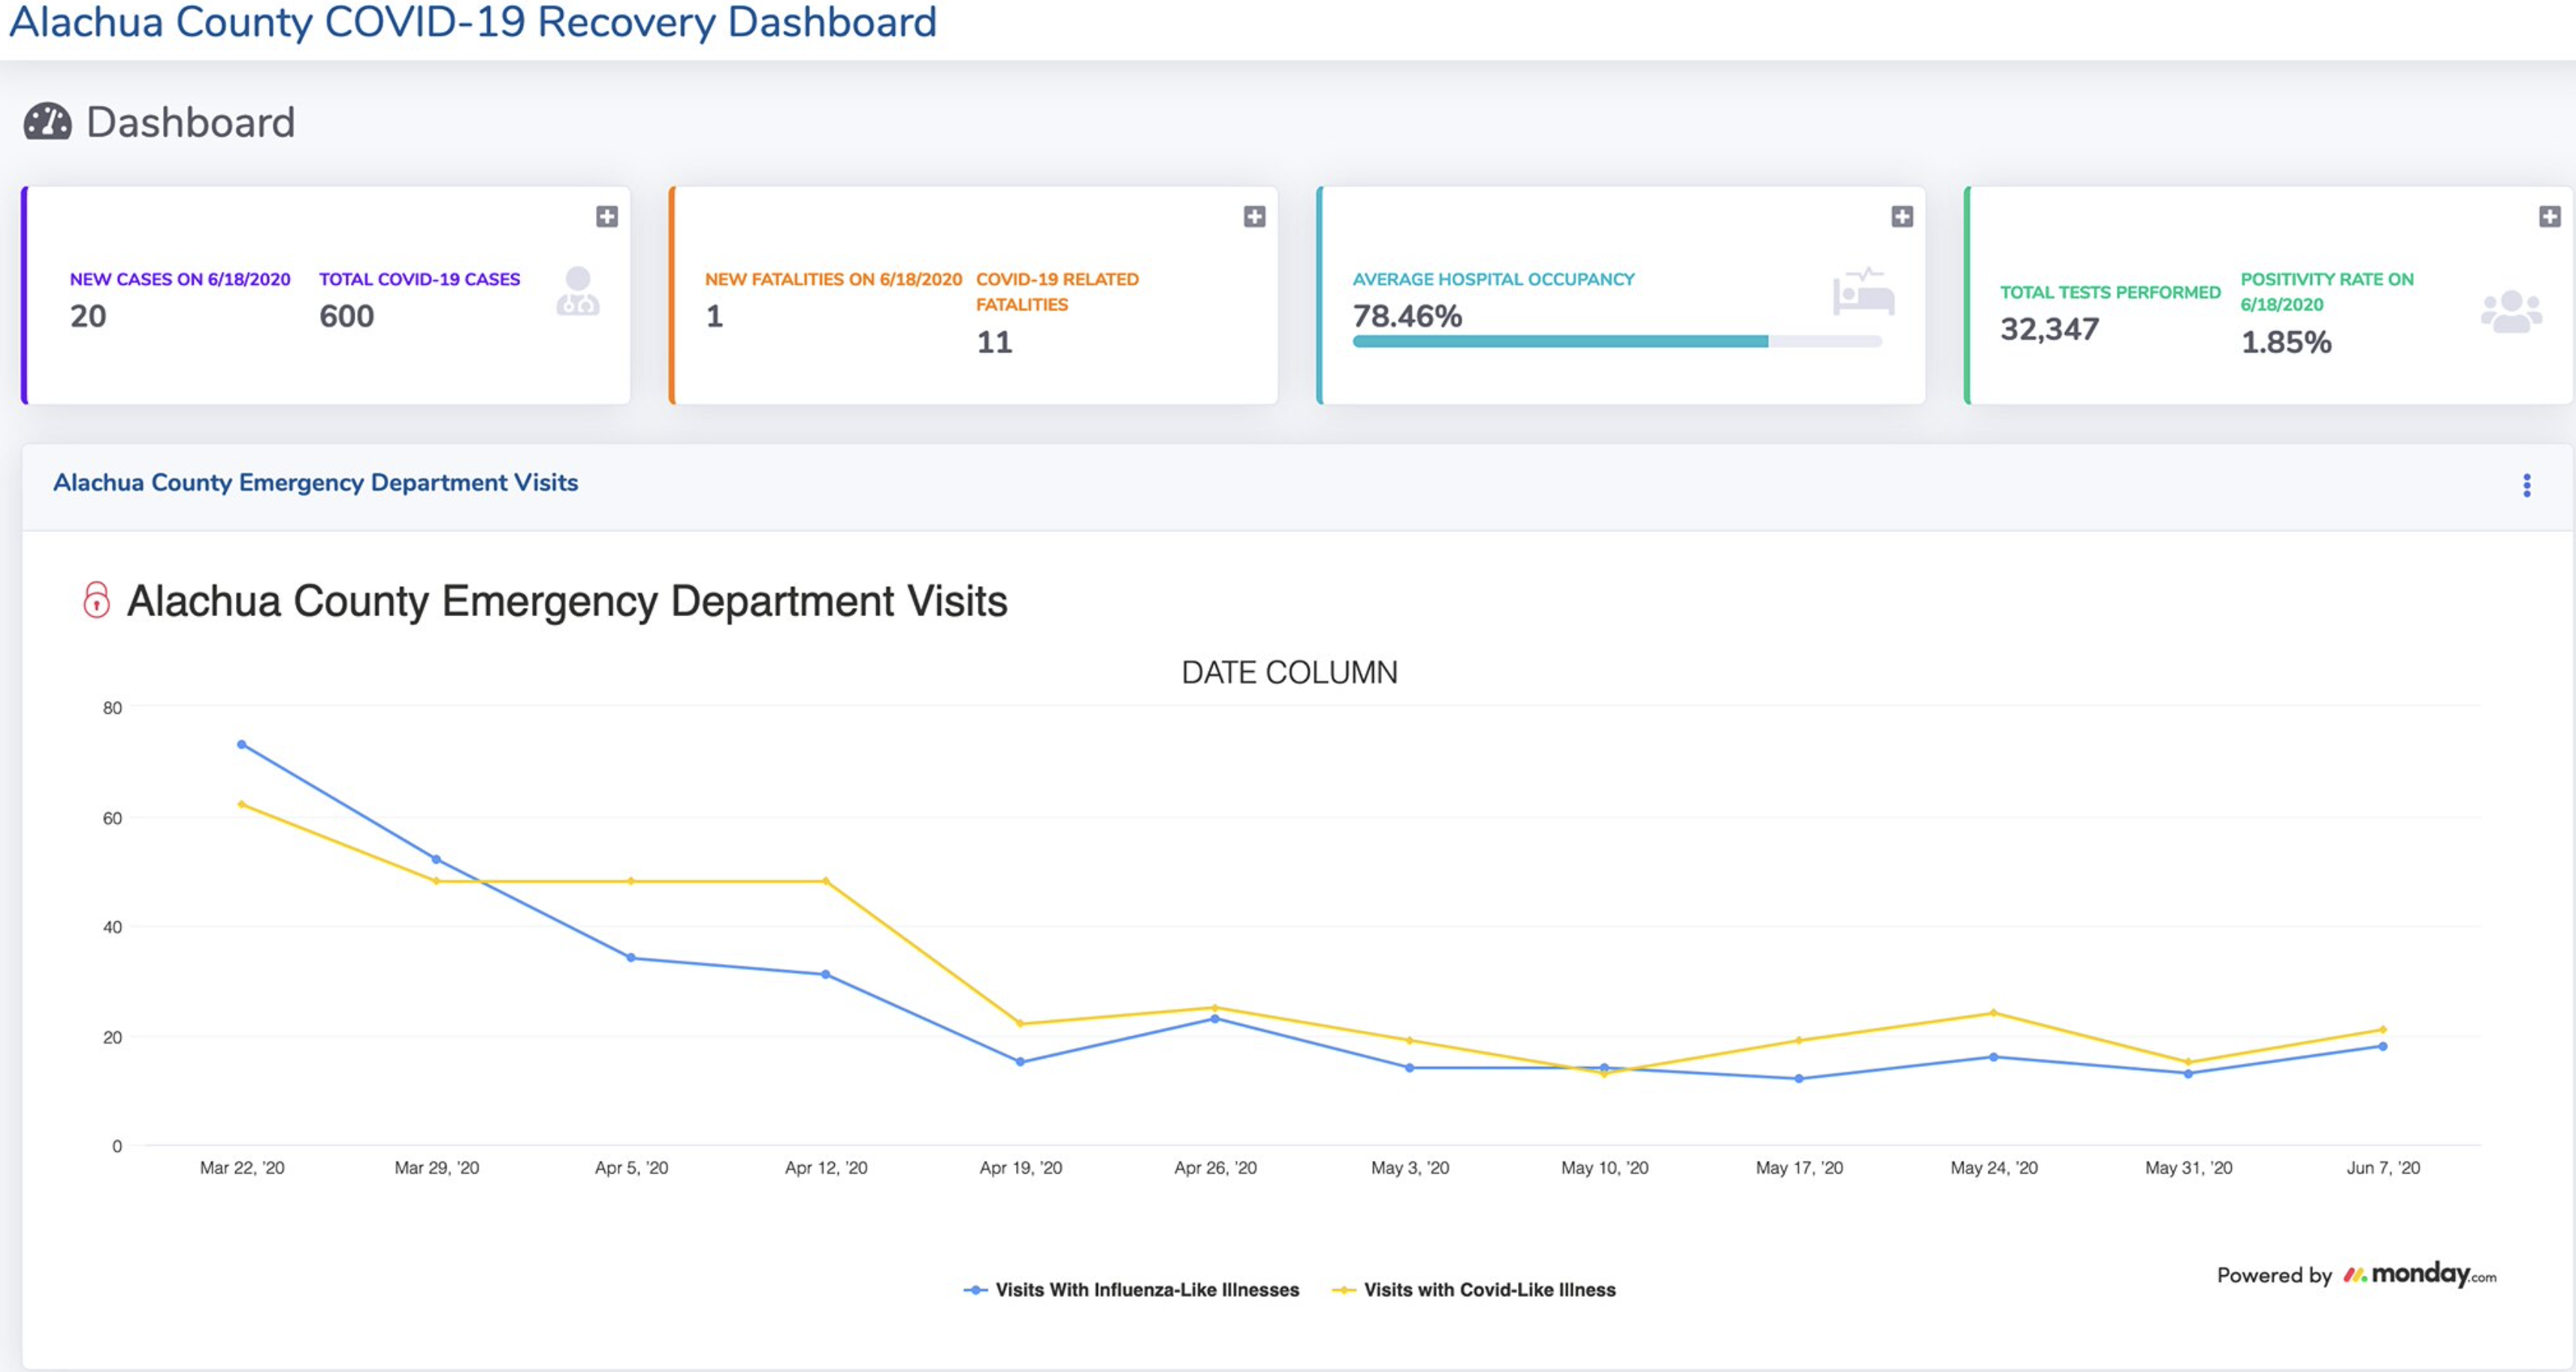The height and width of the screenshot is (1372, 2576).
Task: Click the blue Emergency Department Visits panel header
Action: pyautogui.click(x=315, y=483)
